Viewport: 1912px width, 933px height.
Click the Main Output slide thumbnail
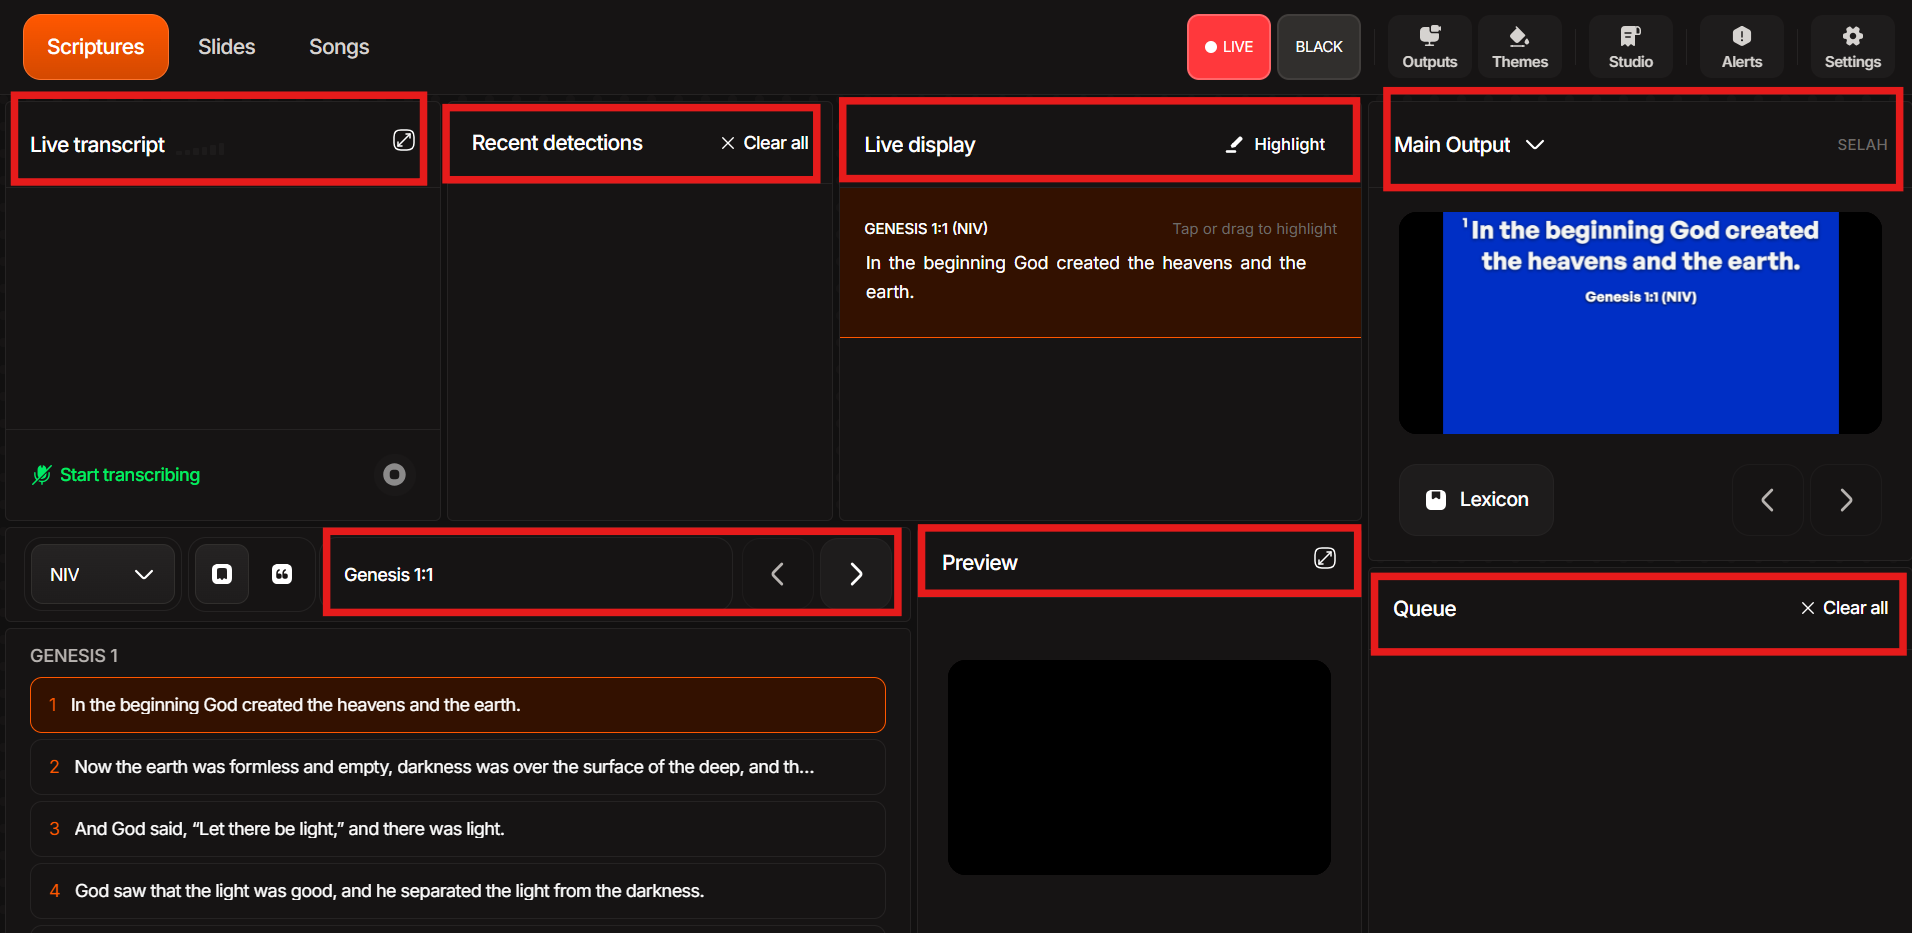(1640, 323)
